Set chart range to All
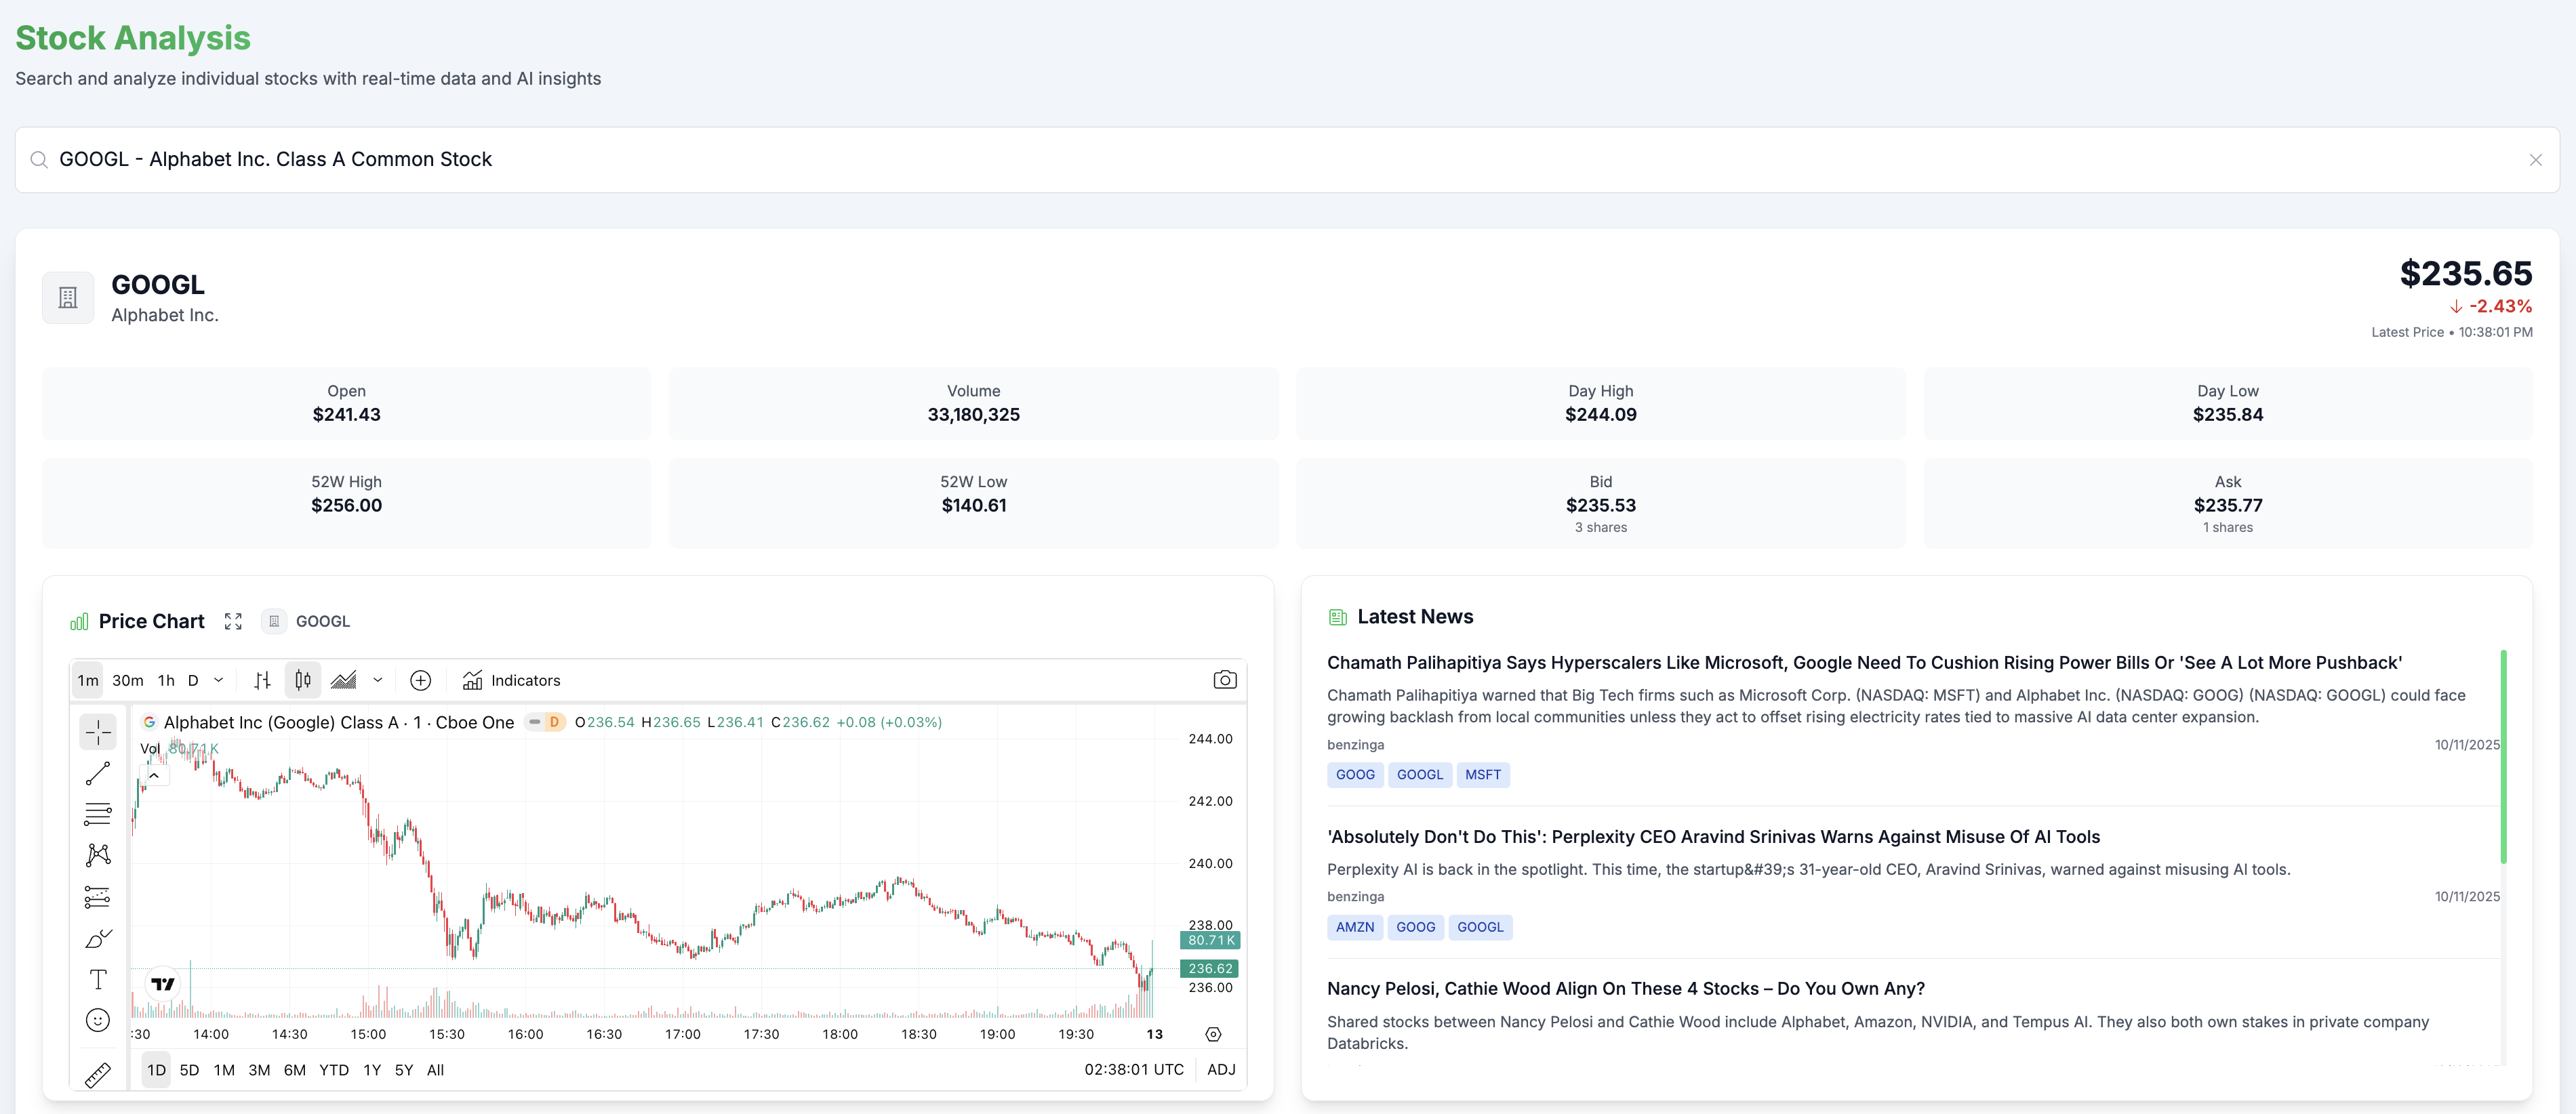 pyautogui.click(x=435, y=1069)
